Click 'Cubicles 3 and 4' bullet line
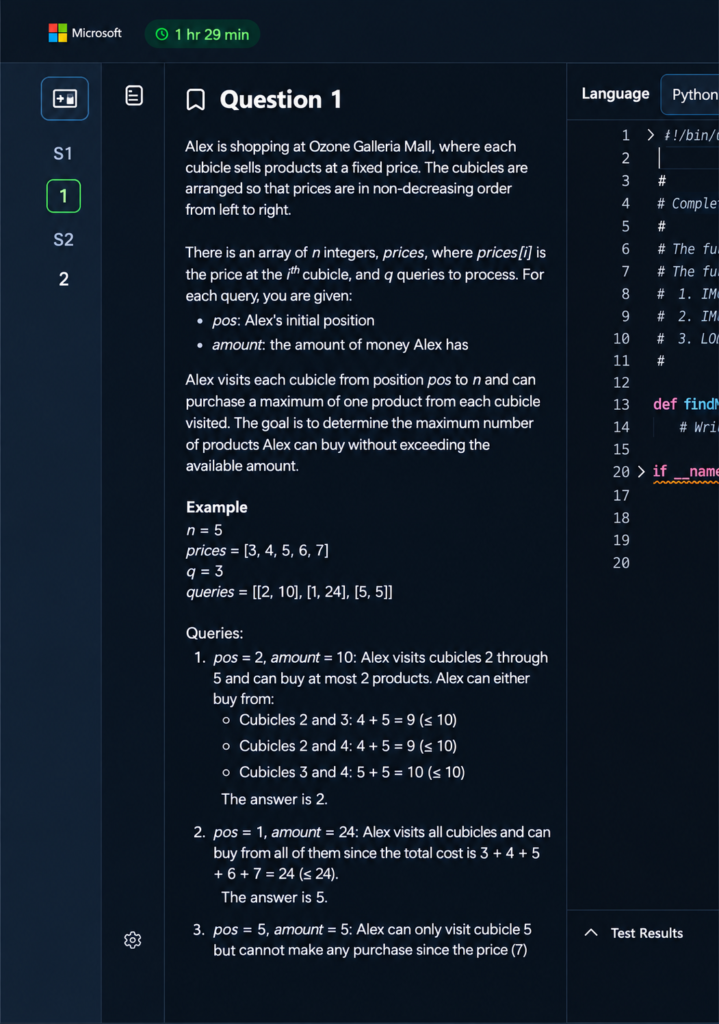 click(x=352, y=773)
